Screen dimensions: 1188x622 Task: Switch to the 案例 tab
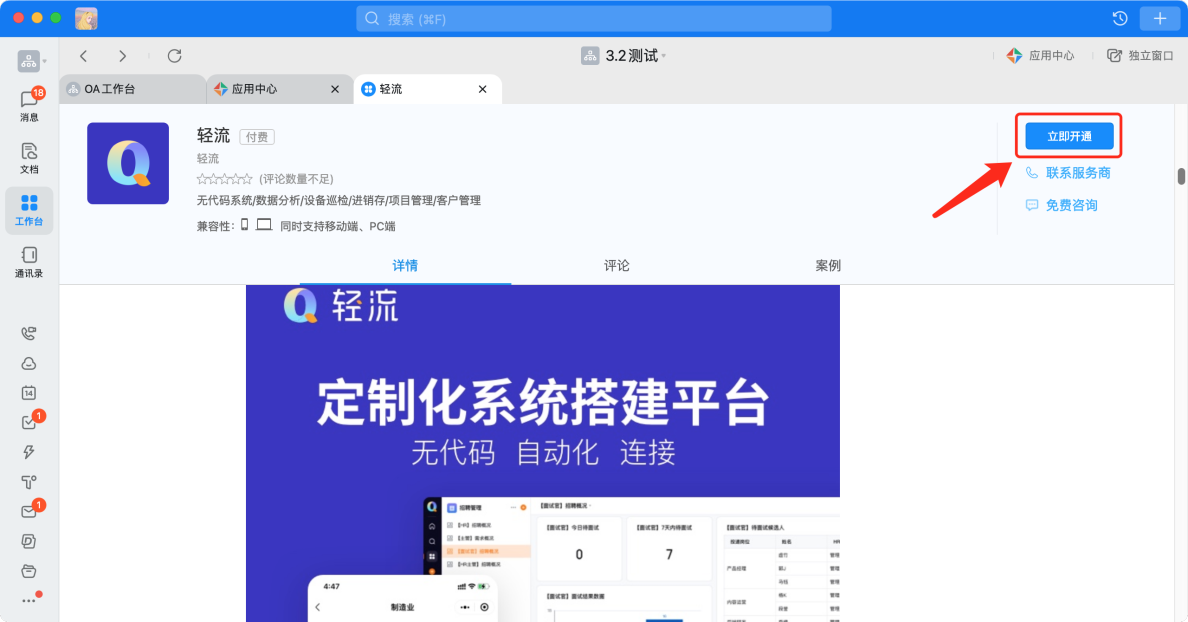828,265
